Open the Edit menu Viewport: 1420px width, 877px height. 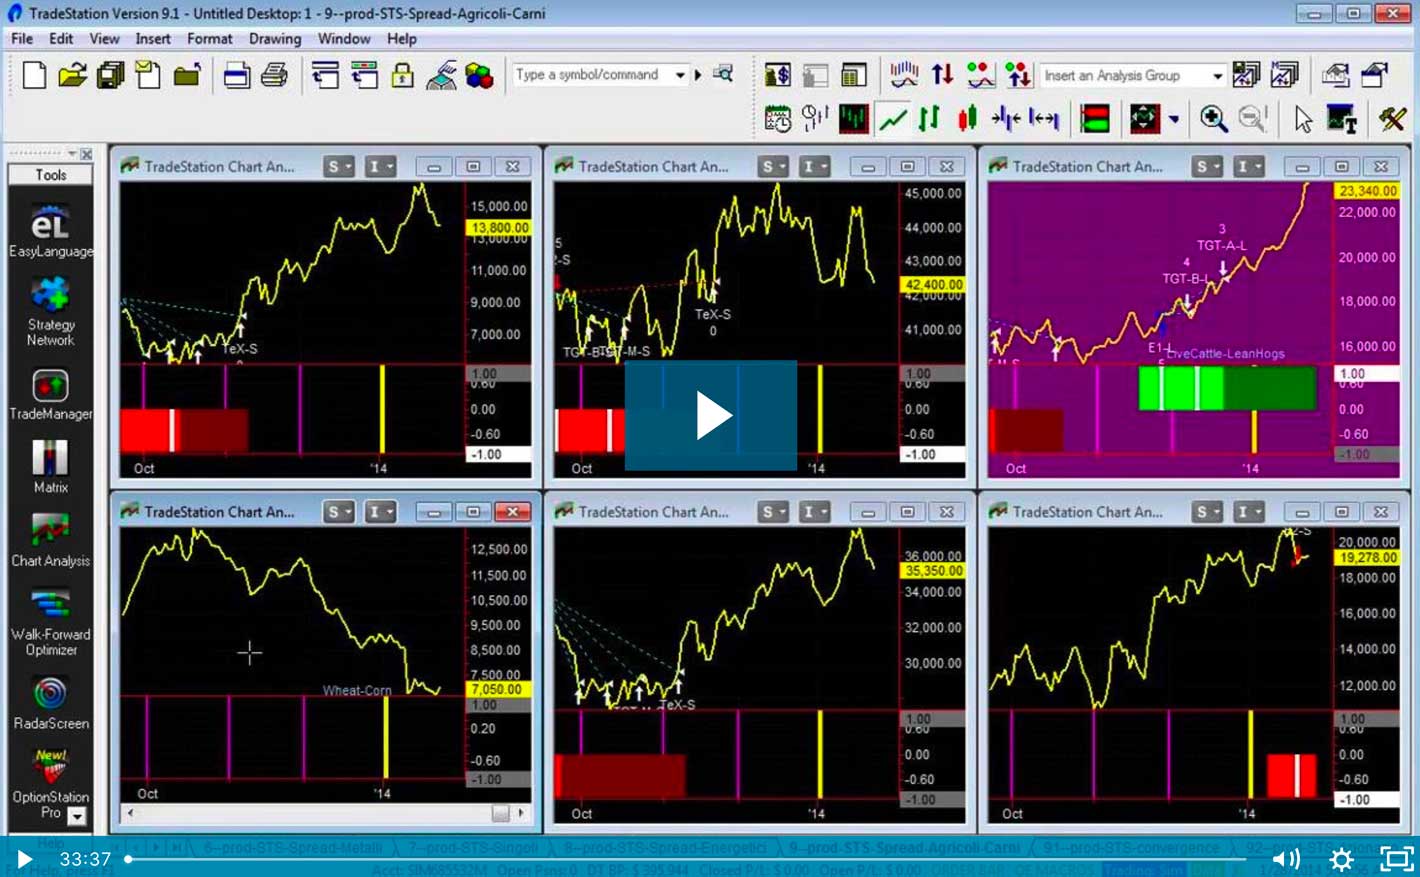[x=61, y=39]
